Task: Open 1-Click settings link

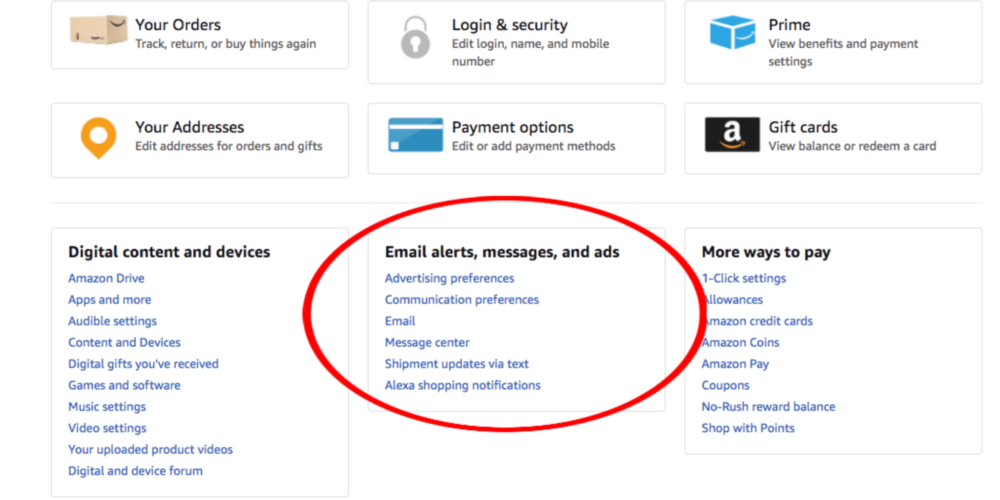Action: click(x=744, y=278)
